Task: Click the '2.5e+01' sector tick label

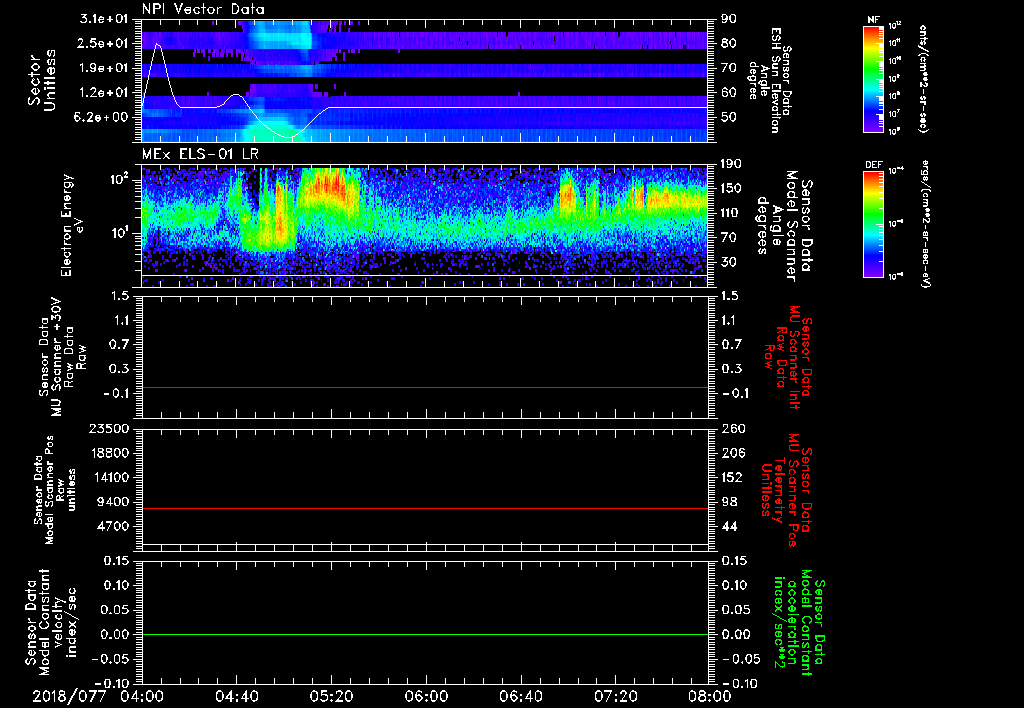Action: [x=103, y=43]
